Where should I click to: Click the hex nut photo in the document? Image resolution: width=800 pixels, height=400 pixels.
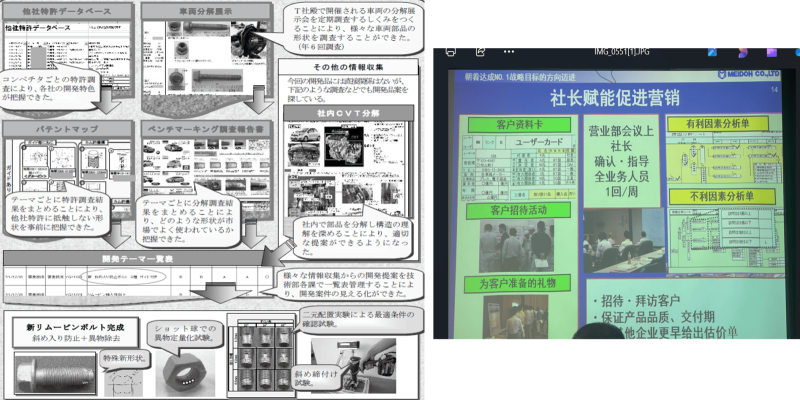[184, 373]
